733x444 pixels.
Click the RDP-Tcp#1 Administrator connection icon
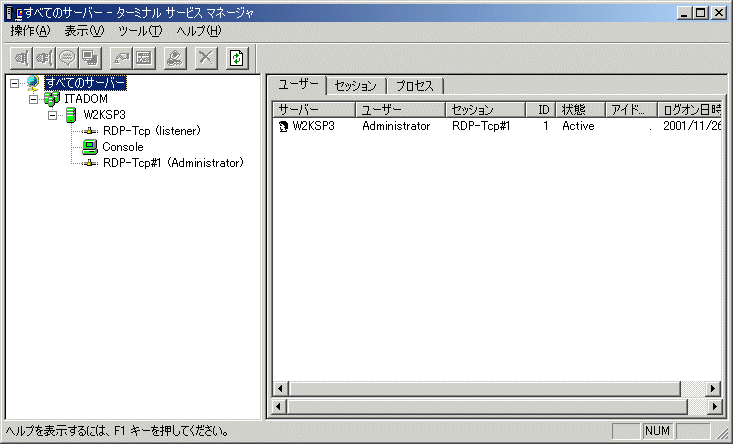pos(89,163)
